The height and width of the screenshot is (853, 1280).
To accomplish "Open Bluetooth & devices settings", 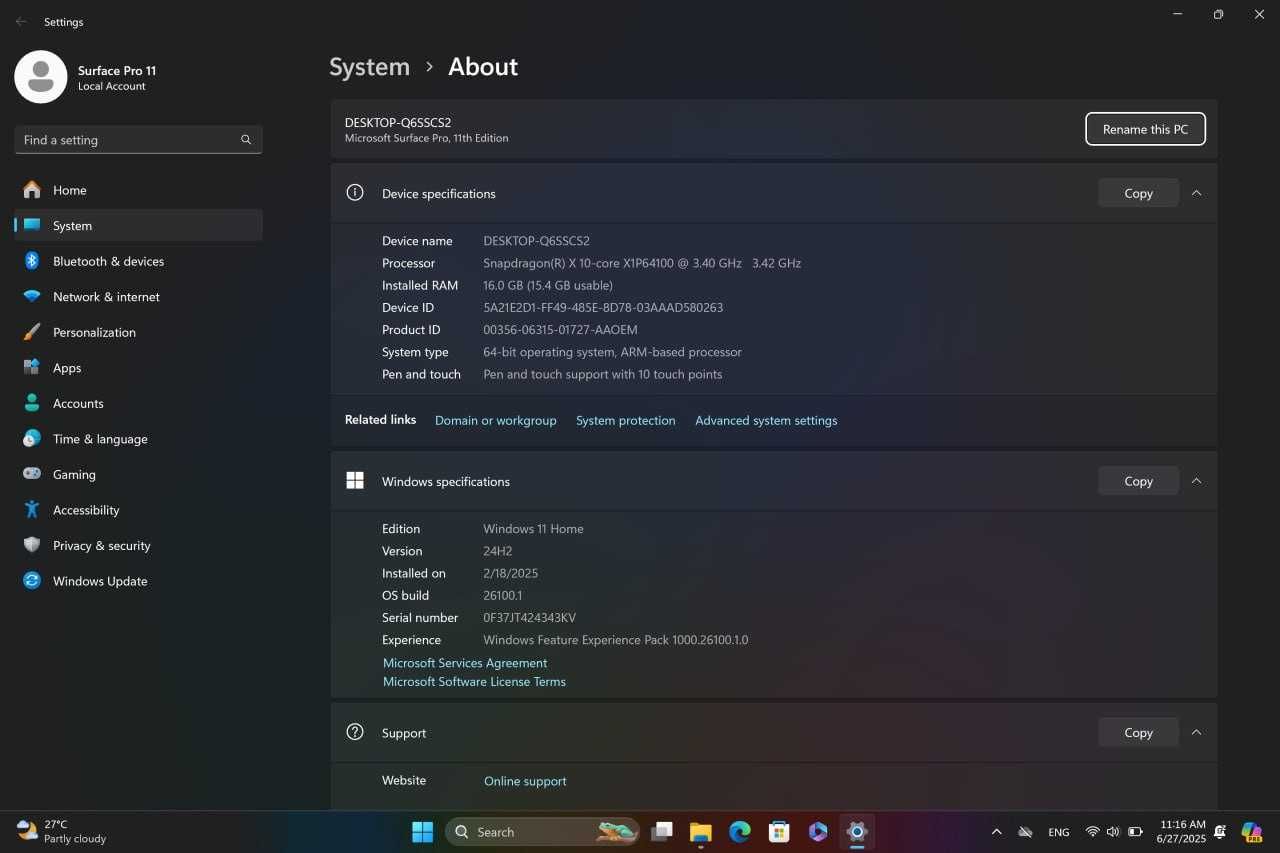I will point(138,261).
